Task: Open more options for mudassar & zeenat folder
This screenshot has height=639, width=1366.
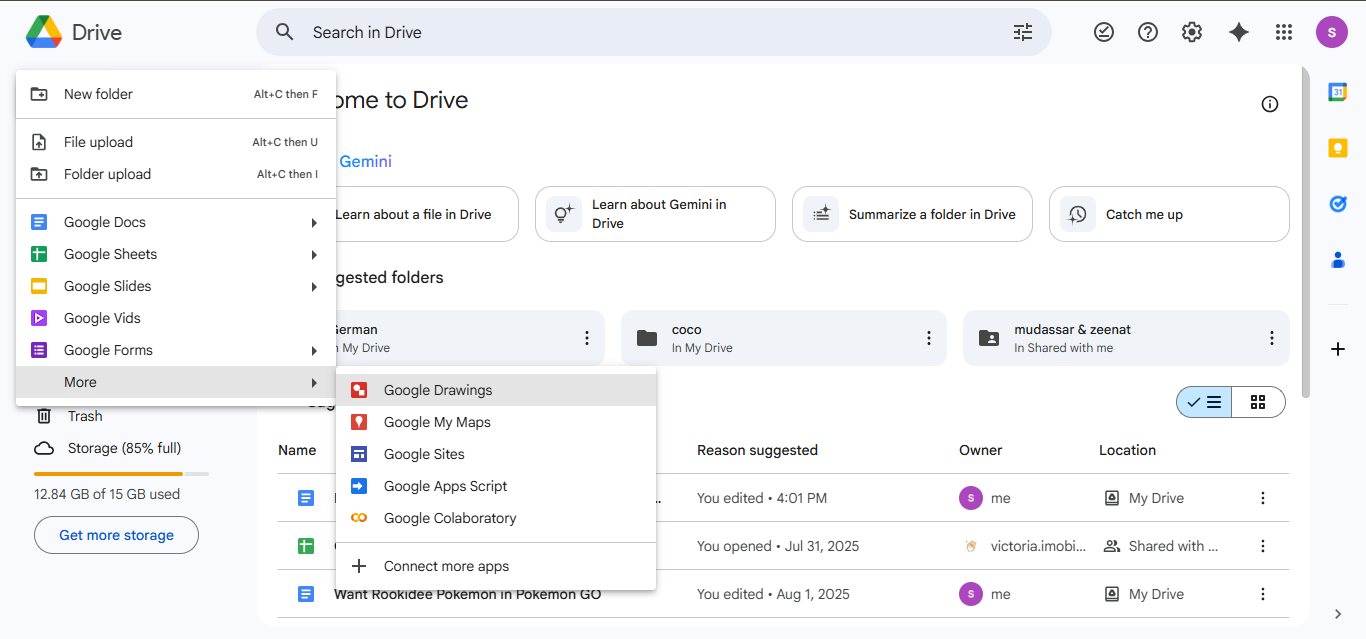Action: click(x=1272, y=338)
